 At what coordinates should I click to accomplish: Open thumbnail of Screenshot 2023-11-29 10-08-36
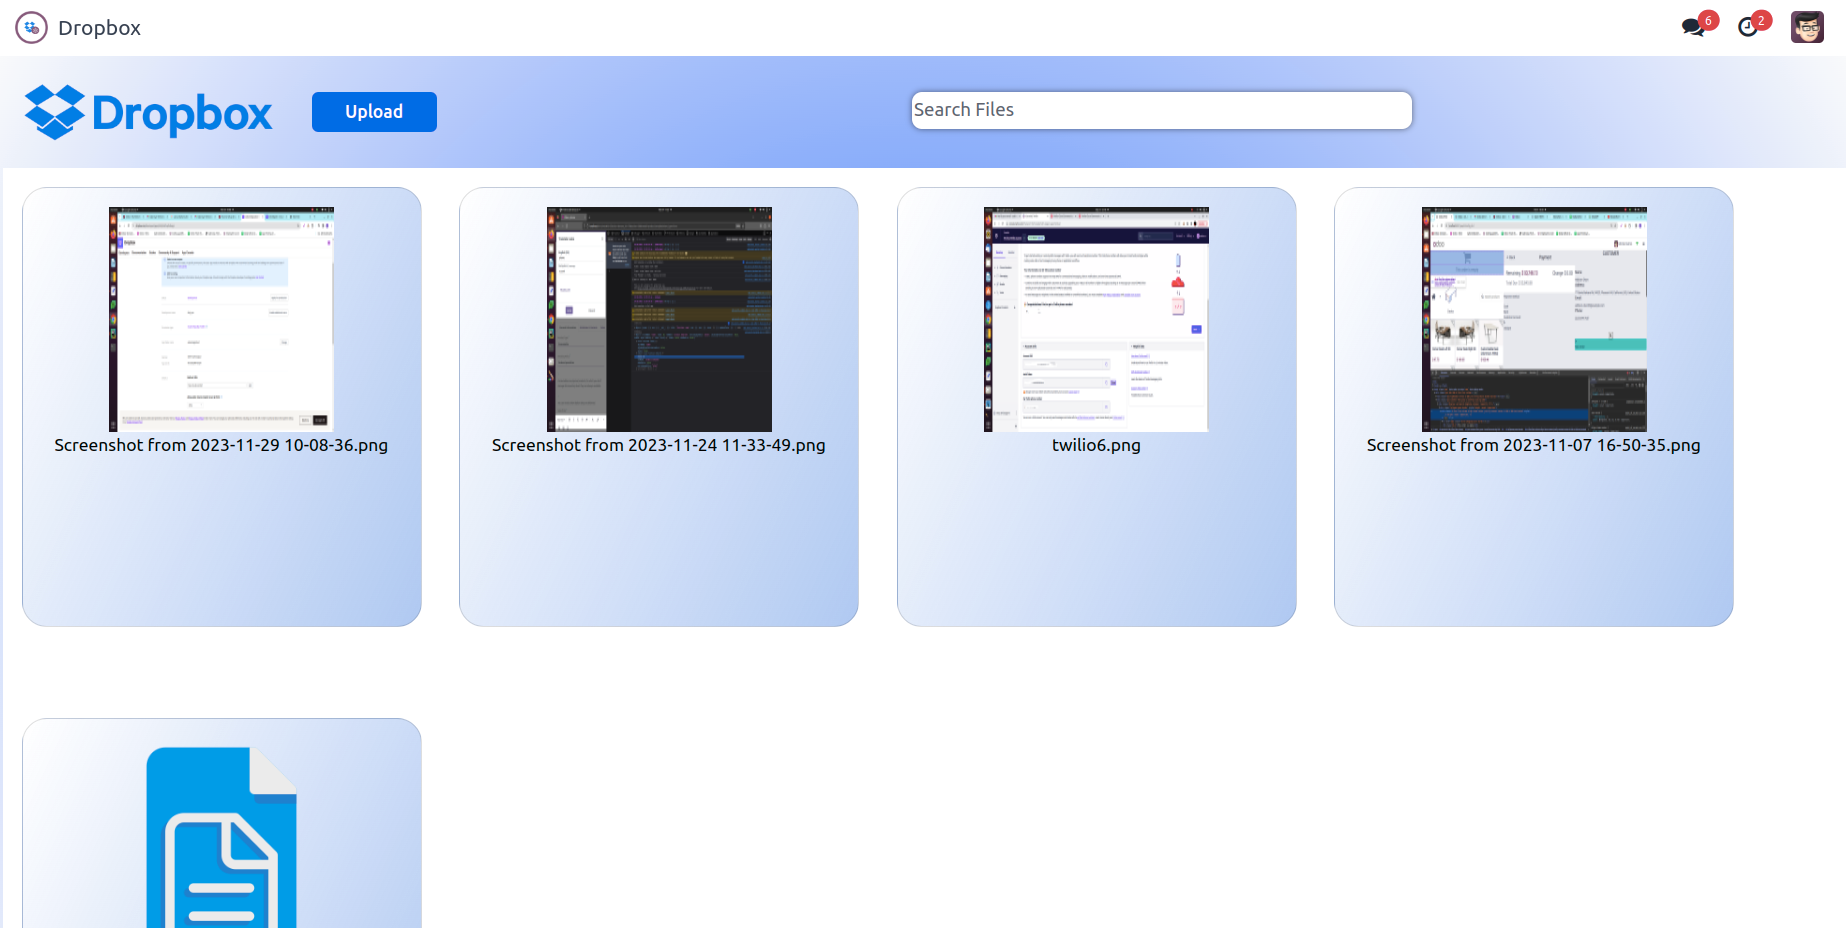click(221, 319)
